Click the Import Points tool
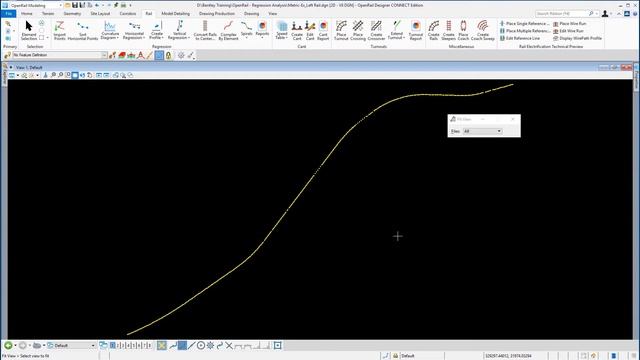Viewport: 640px width, 360px height. (x=60, y=31)
